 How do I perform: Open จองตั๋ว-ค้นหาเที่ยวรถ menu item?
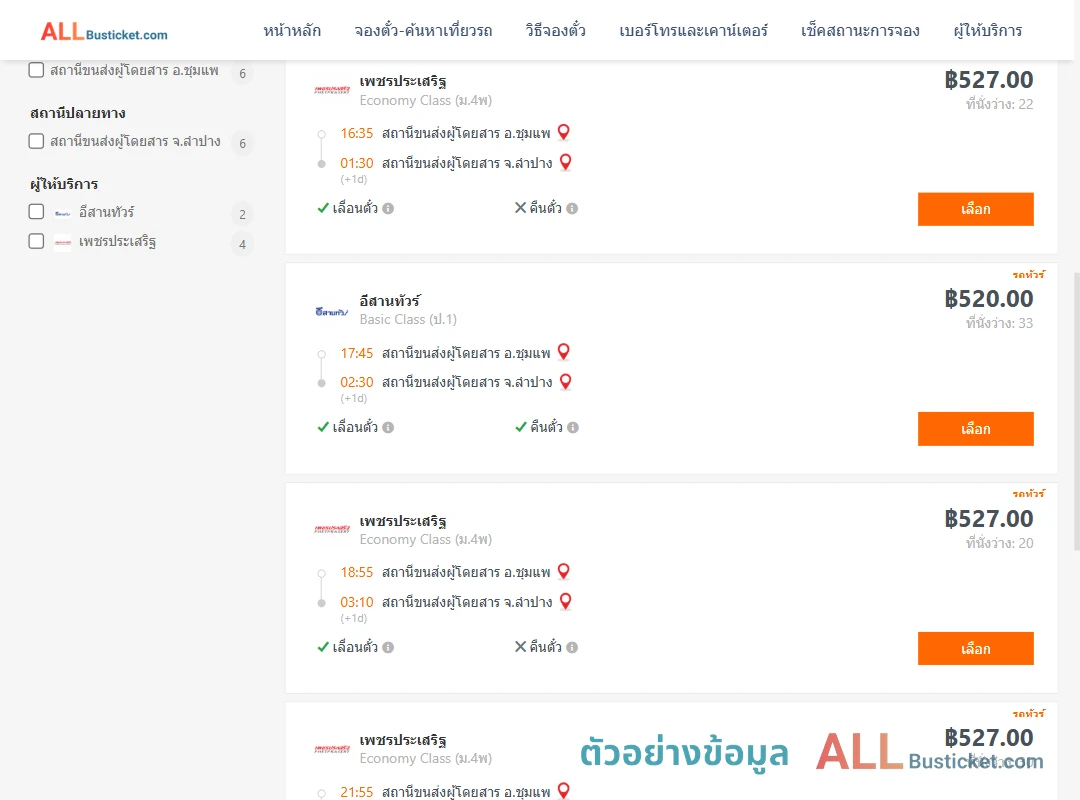click(423, 31)
